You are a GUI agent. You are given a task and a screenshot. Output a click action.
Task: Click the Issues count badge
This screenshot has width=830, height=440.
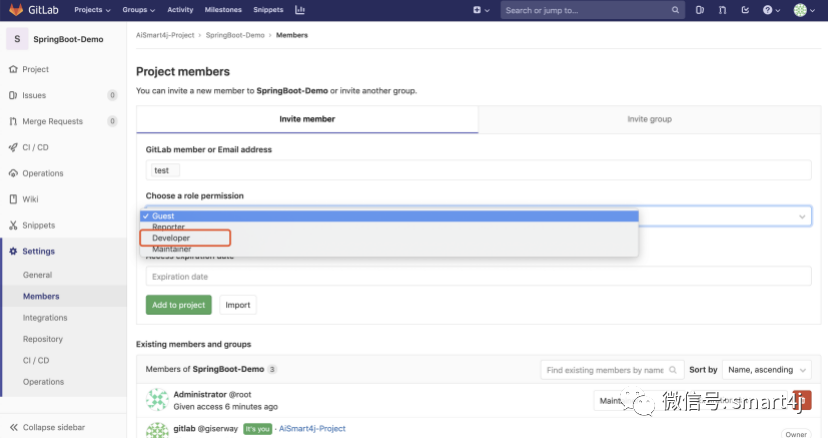click(112, 95)
